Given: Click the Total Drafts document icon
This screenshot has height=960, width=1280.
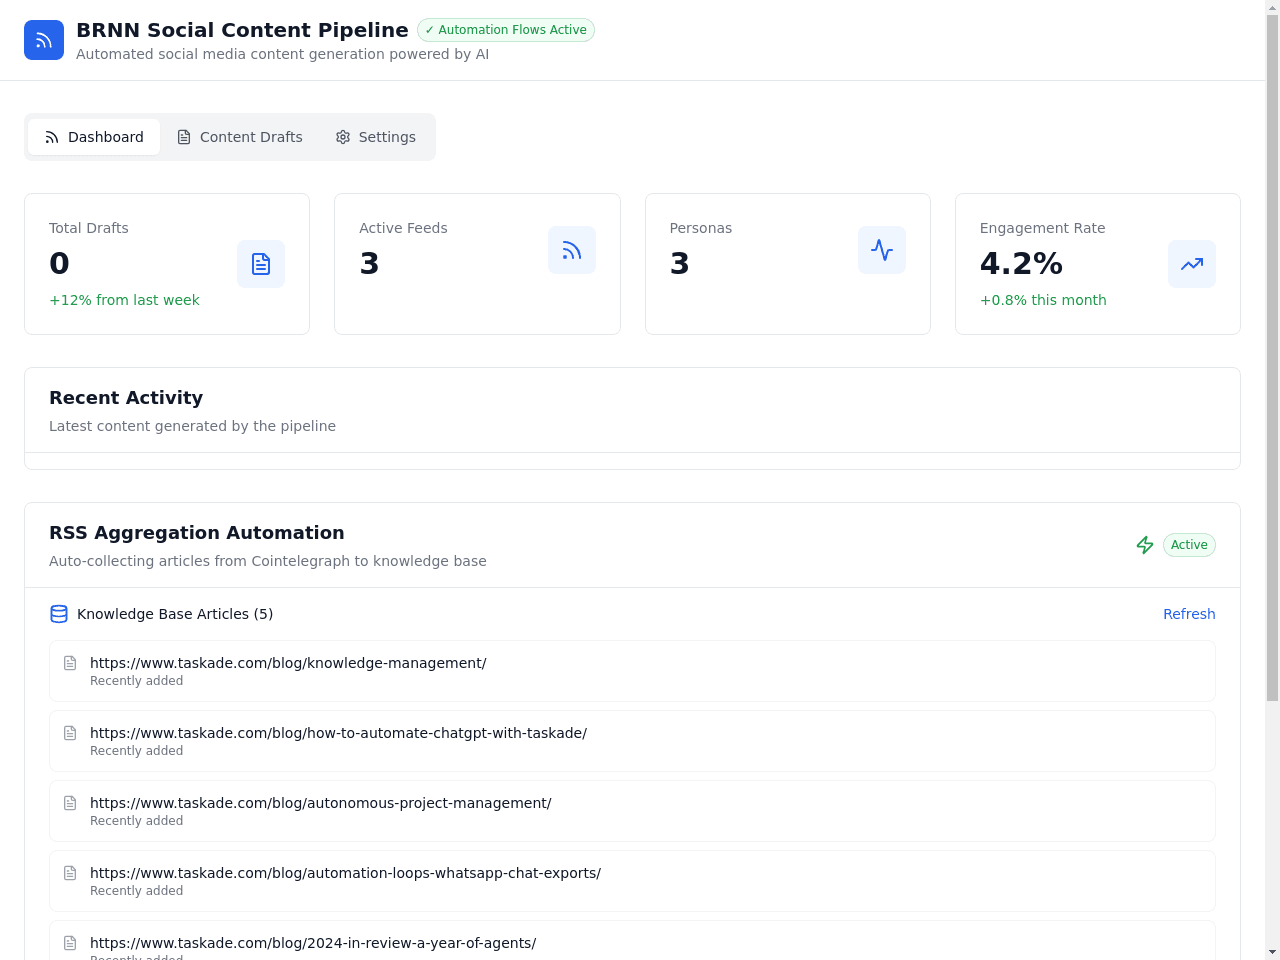Looking at the screenshot, I should 261,264.
